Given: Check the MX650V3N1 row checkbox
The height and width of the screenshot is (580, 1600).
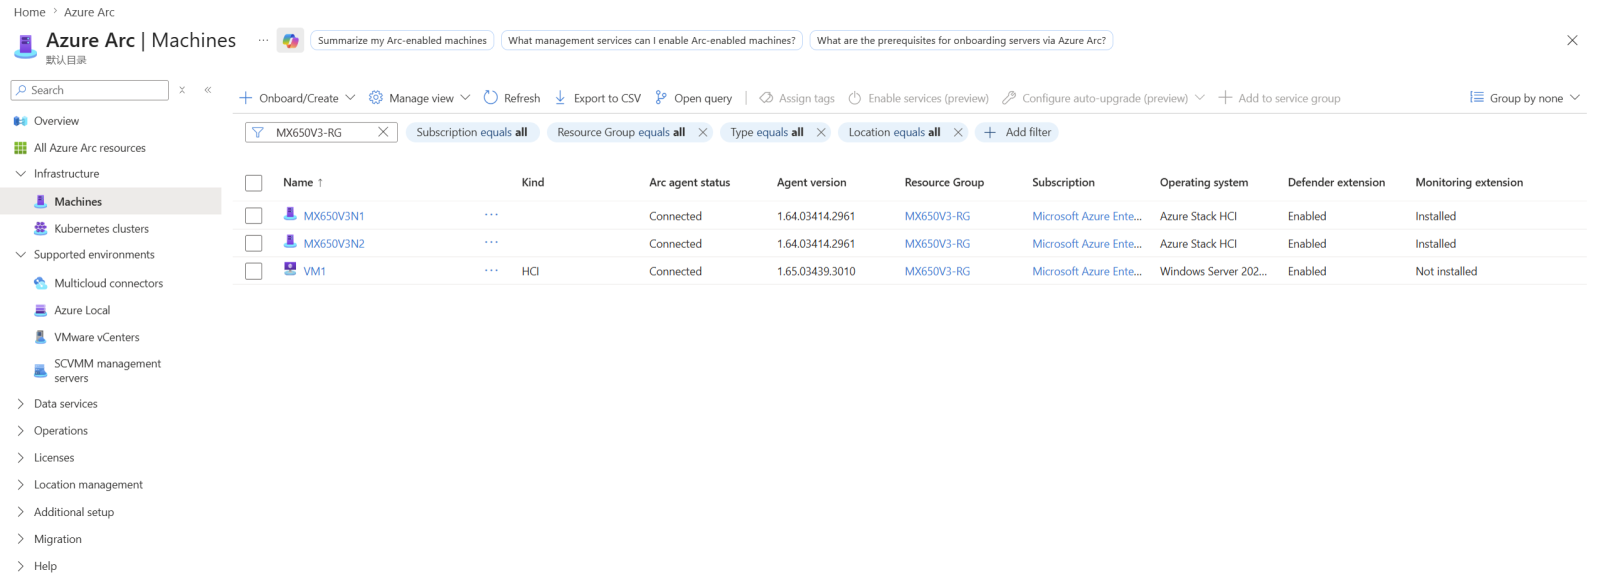Looking at the screenshot, I should [254, 216].
